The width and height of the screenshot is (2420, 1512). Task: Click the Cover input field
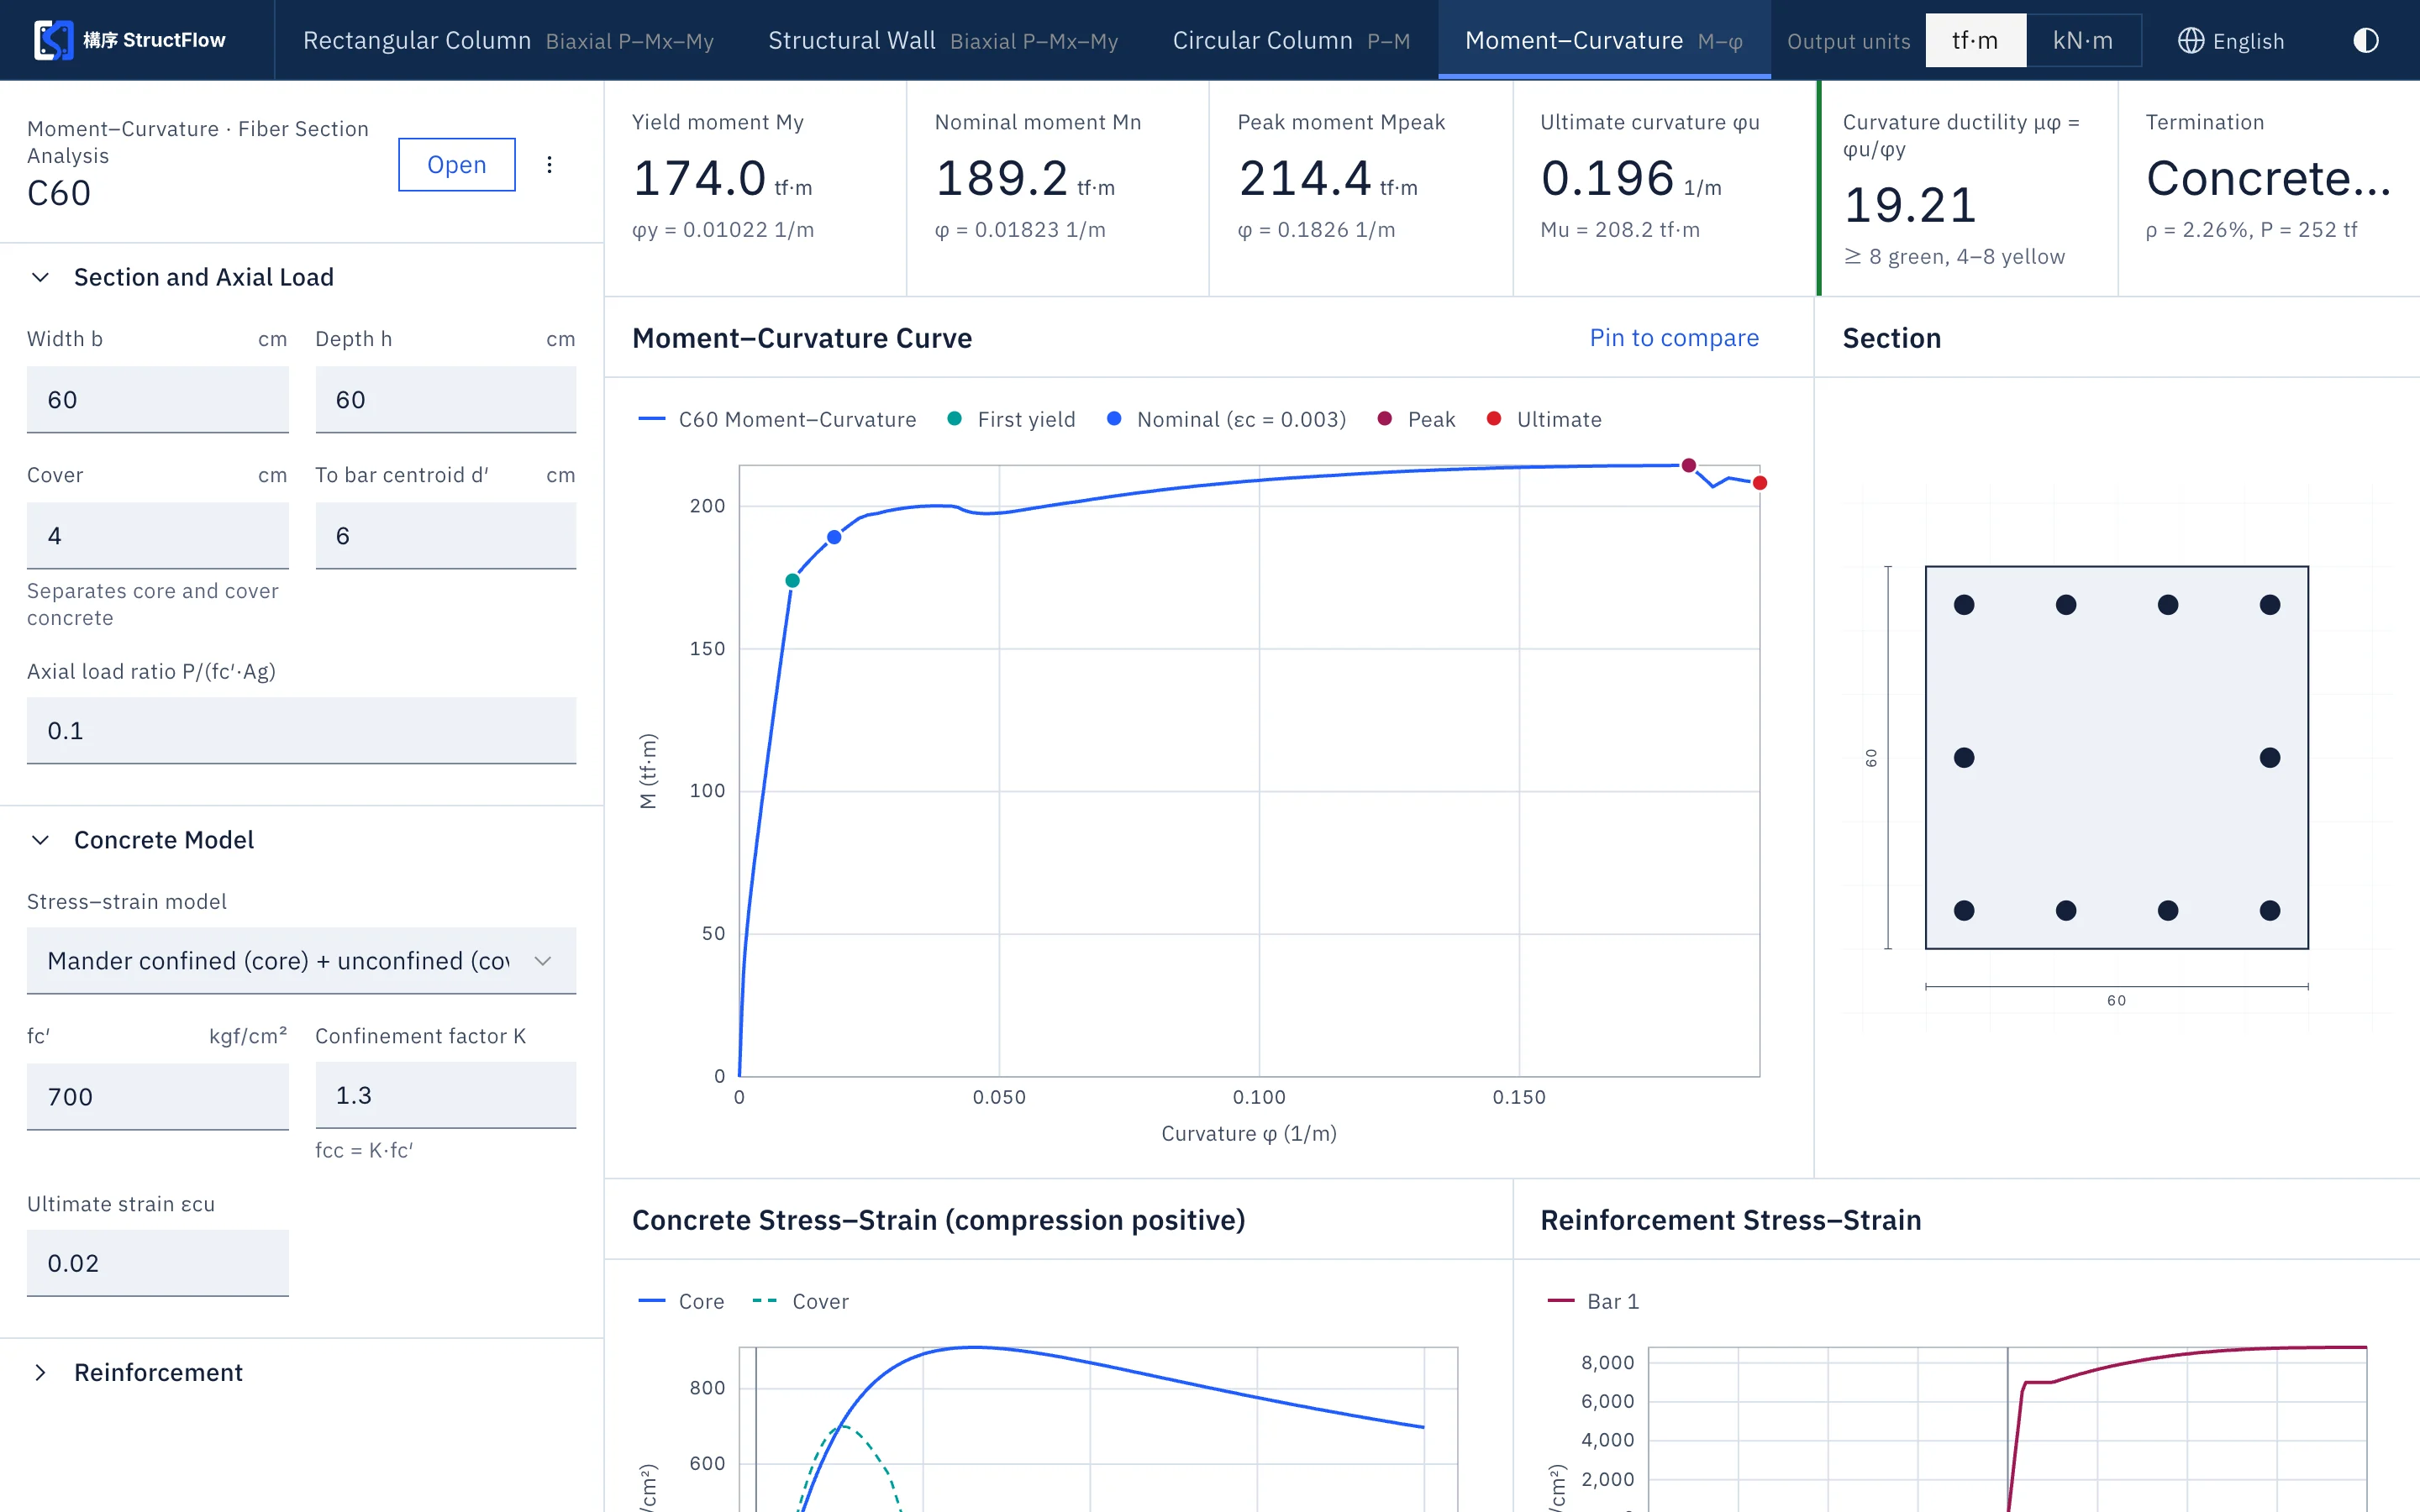click(158, 536)
